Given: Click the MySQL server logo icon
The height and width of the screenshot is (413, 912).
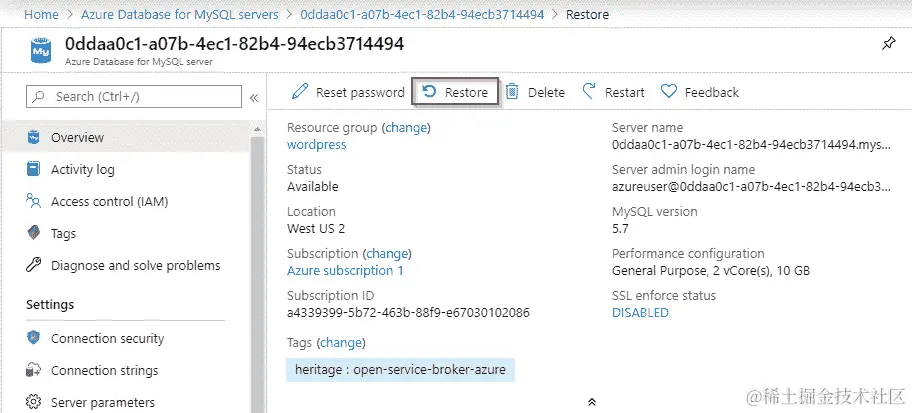Looking at the screenshot, I should point(41,50).
